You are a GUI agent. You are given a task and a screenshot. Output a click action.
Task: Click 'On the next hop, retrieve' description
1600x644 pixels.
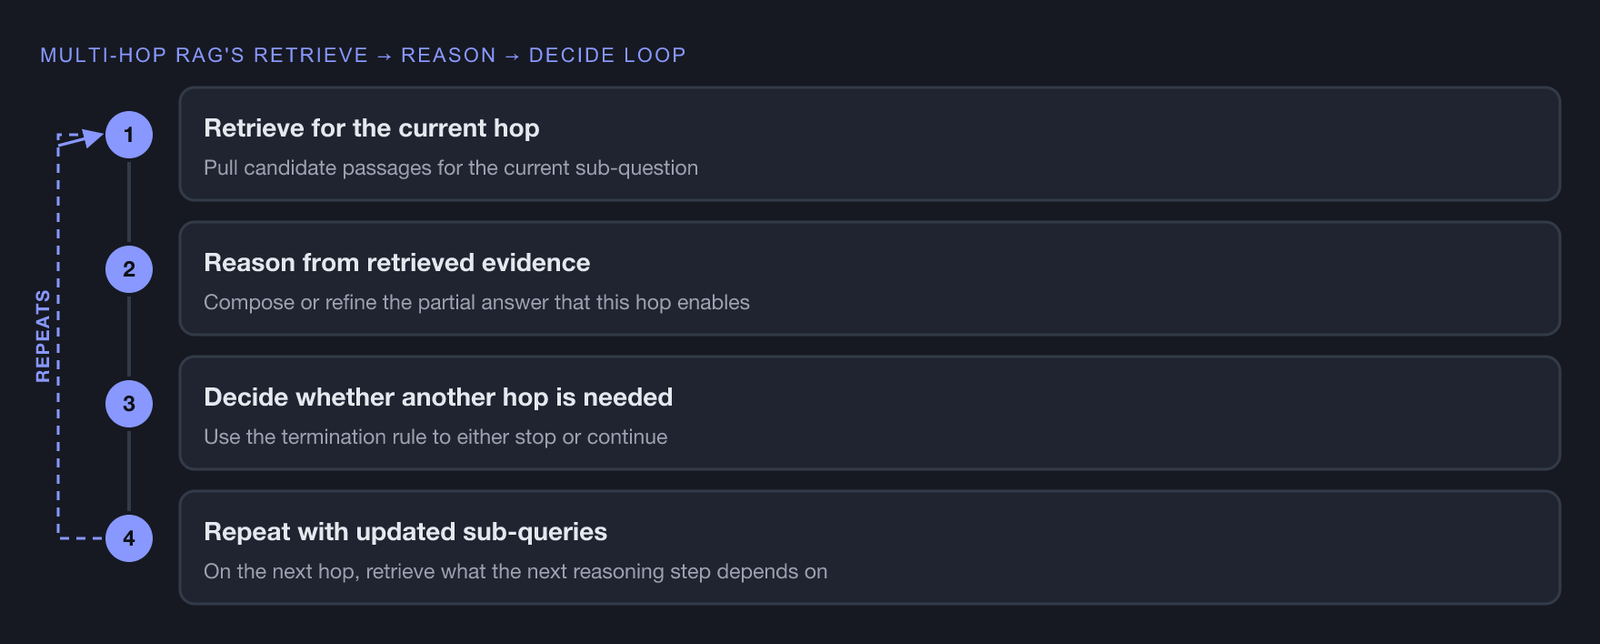(x=515, y=571)
